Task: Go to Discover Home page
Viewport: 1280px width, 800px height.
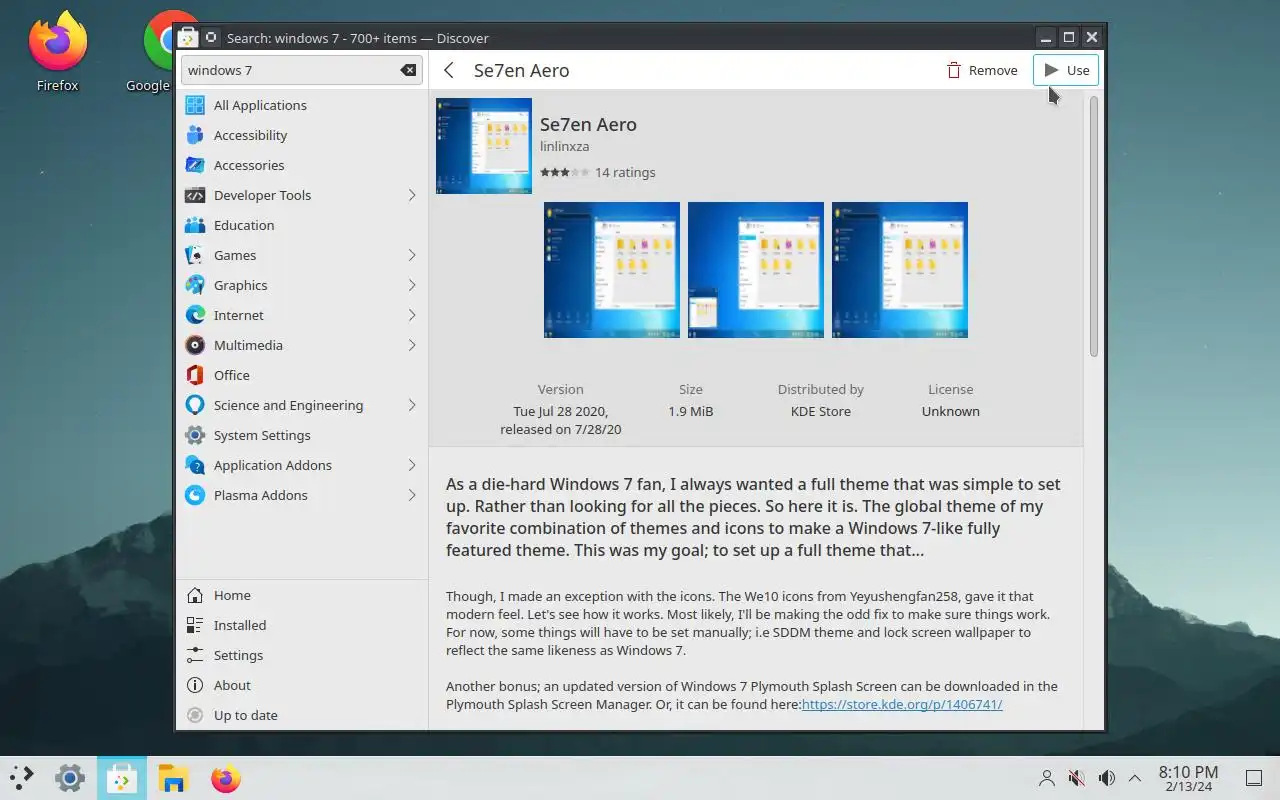Action: pyautogui.click(x=301, y=595)
